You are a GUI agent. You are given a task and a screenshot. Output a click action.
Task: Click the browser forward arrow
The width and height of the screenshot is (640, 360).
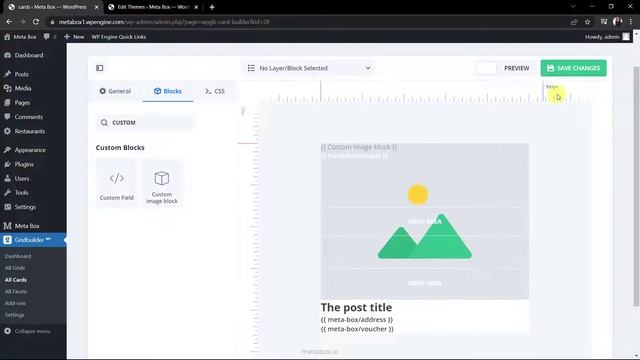pyautogui.click(x=22, y=22)
